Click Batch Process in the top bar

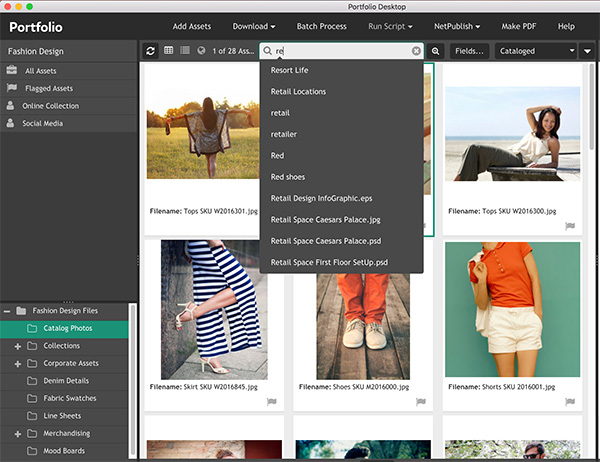coord(321,26)
